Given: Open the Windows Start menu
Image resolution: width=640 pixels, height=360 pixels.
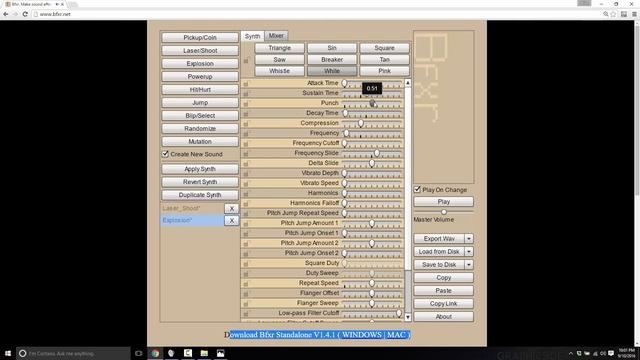Looking at the screenshot, I should [8, 353].
